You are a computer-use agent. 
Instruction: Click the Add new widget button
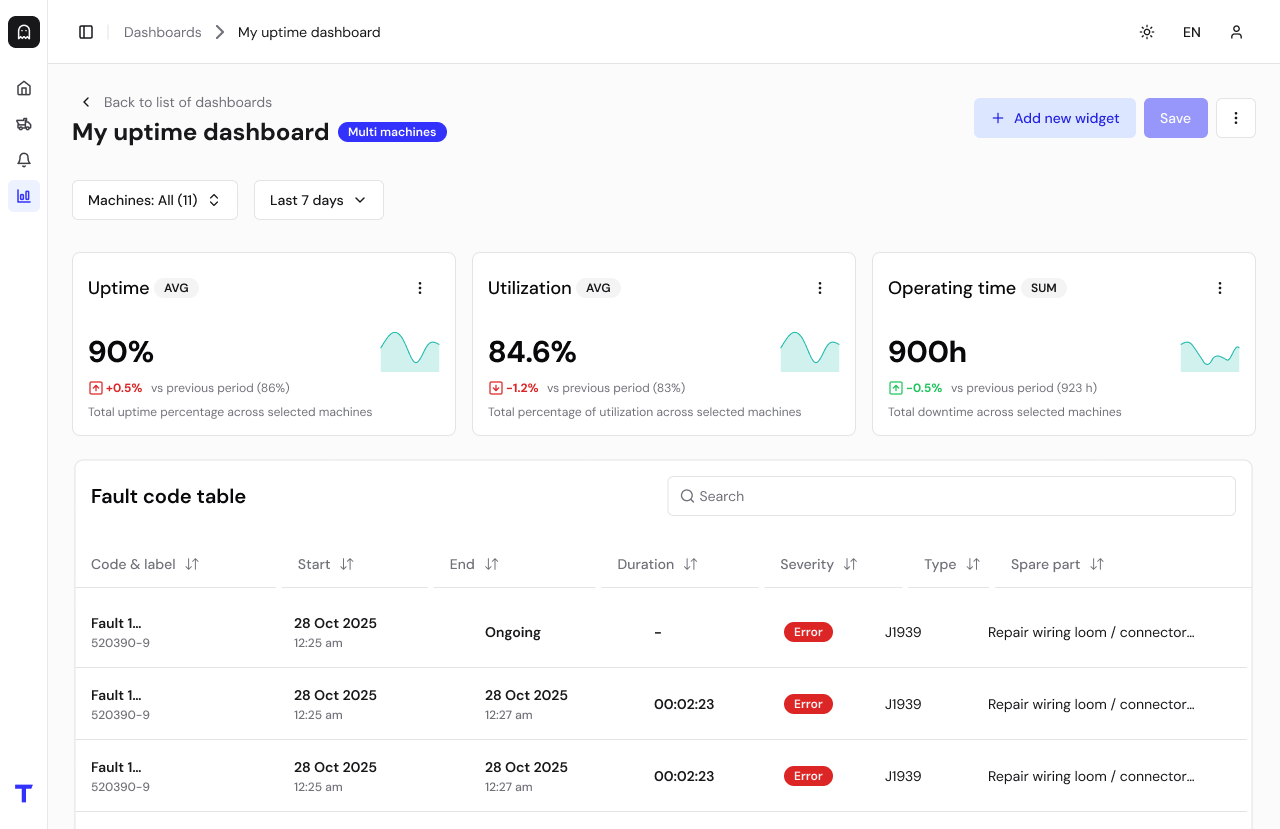(1054, 118)
